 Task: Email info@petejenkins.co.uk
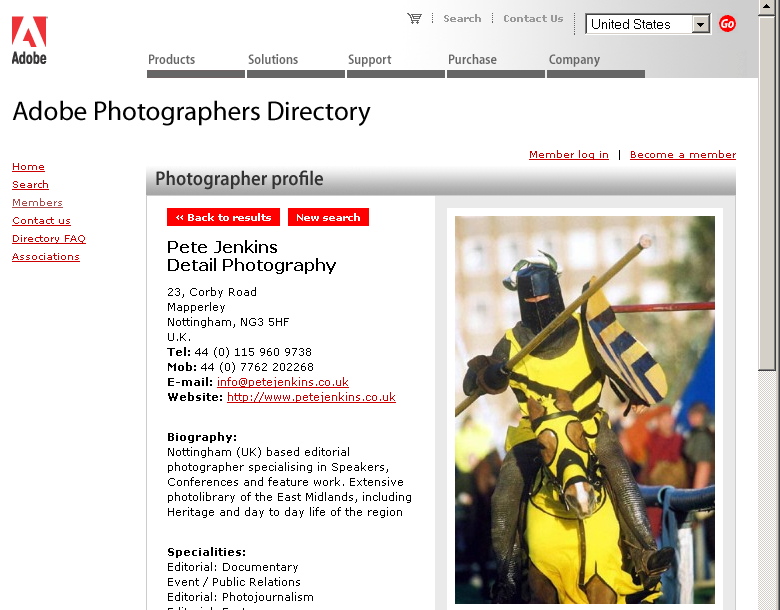point(283,382)
